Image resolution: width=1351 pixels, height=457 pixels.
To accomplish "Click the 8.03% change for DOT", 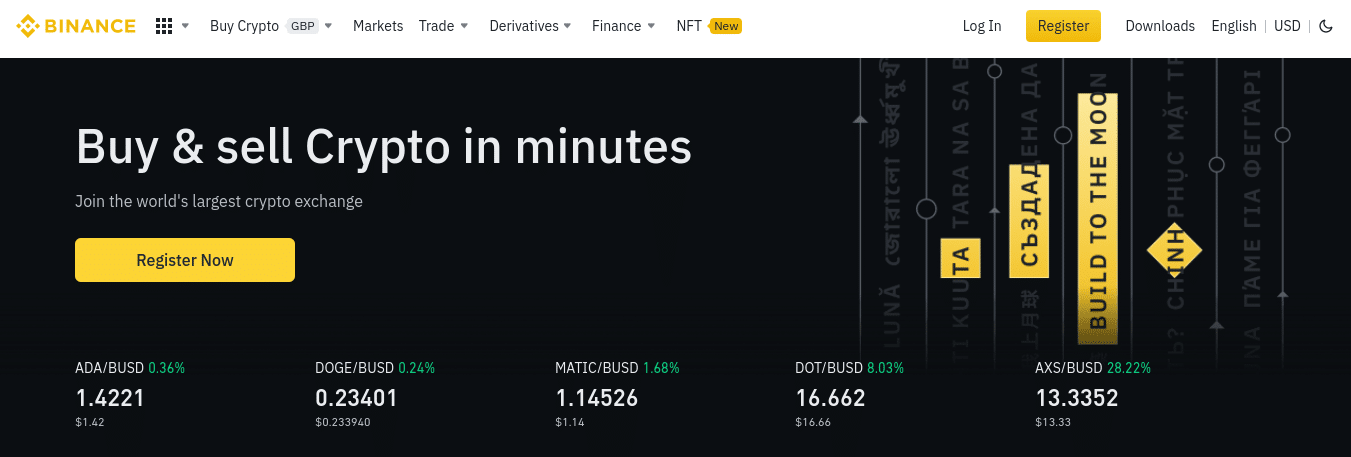I will [885, 368].
